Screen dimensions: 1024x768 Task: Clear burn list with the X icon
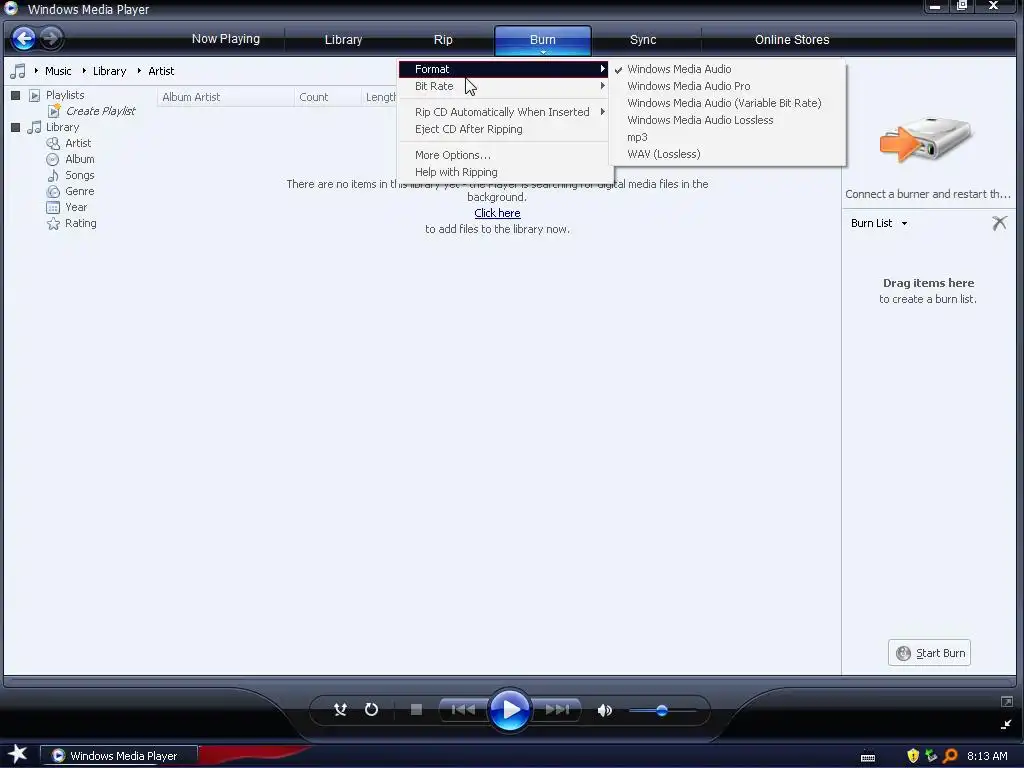(x=999, y=223)
